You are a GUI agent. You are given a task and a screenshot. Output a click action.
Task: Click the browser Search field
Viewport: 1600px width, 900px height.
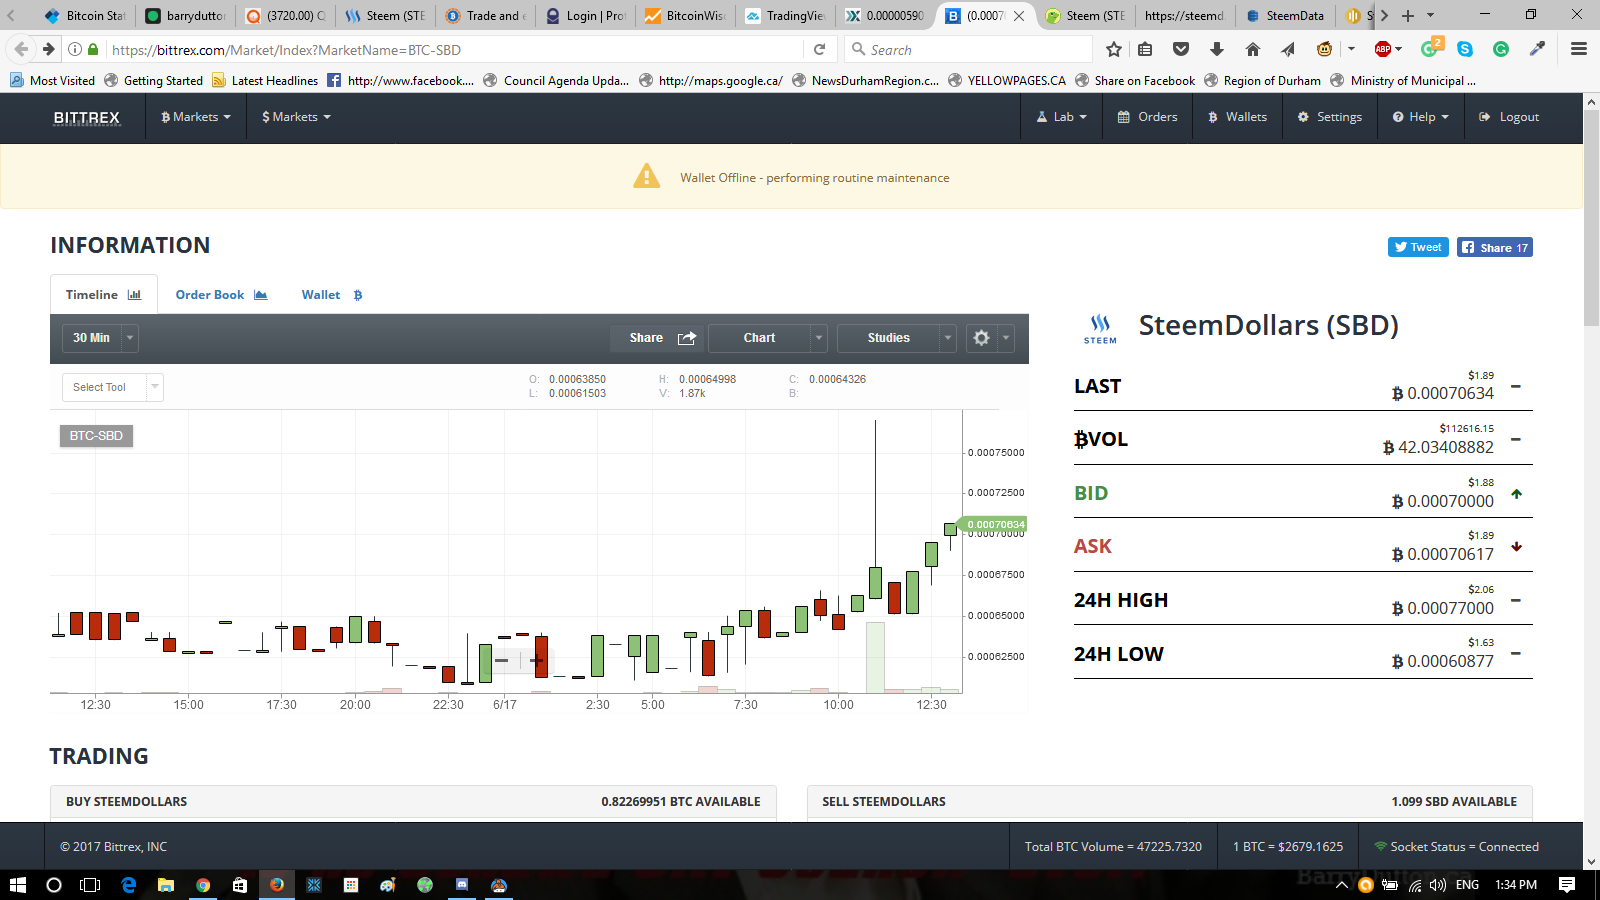coord(968,49)
